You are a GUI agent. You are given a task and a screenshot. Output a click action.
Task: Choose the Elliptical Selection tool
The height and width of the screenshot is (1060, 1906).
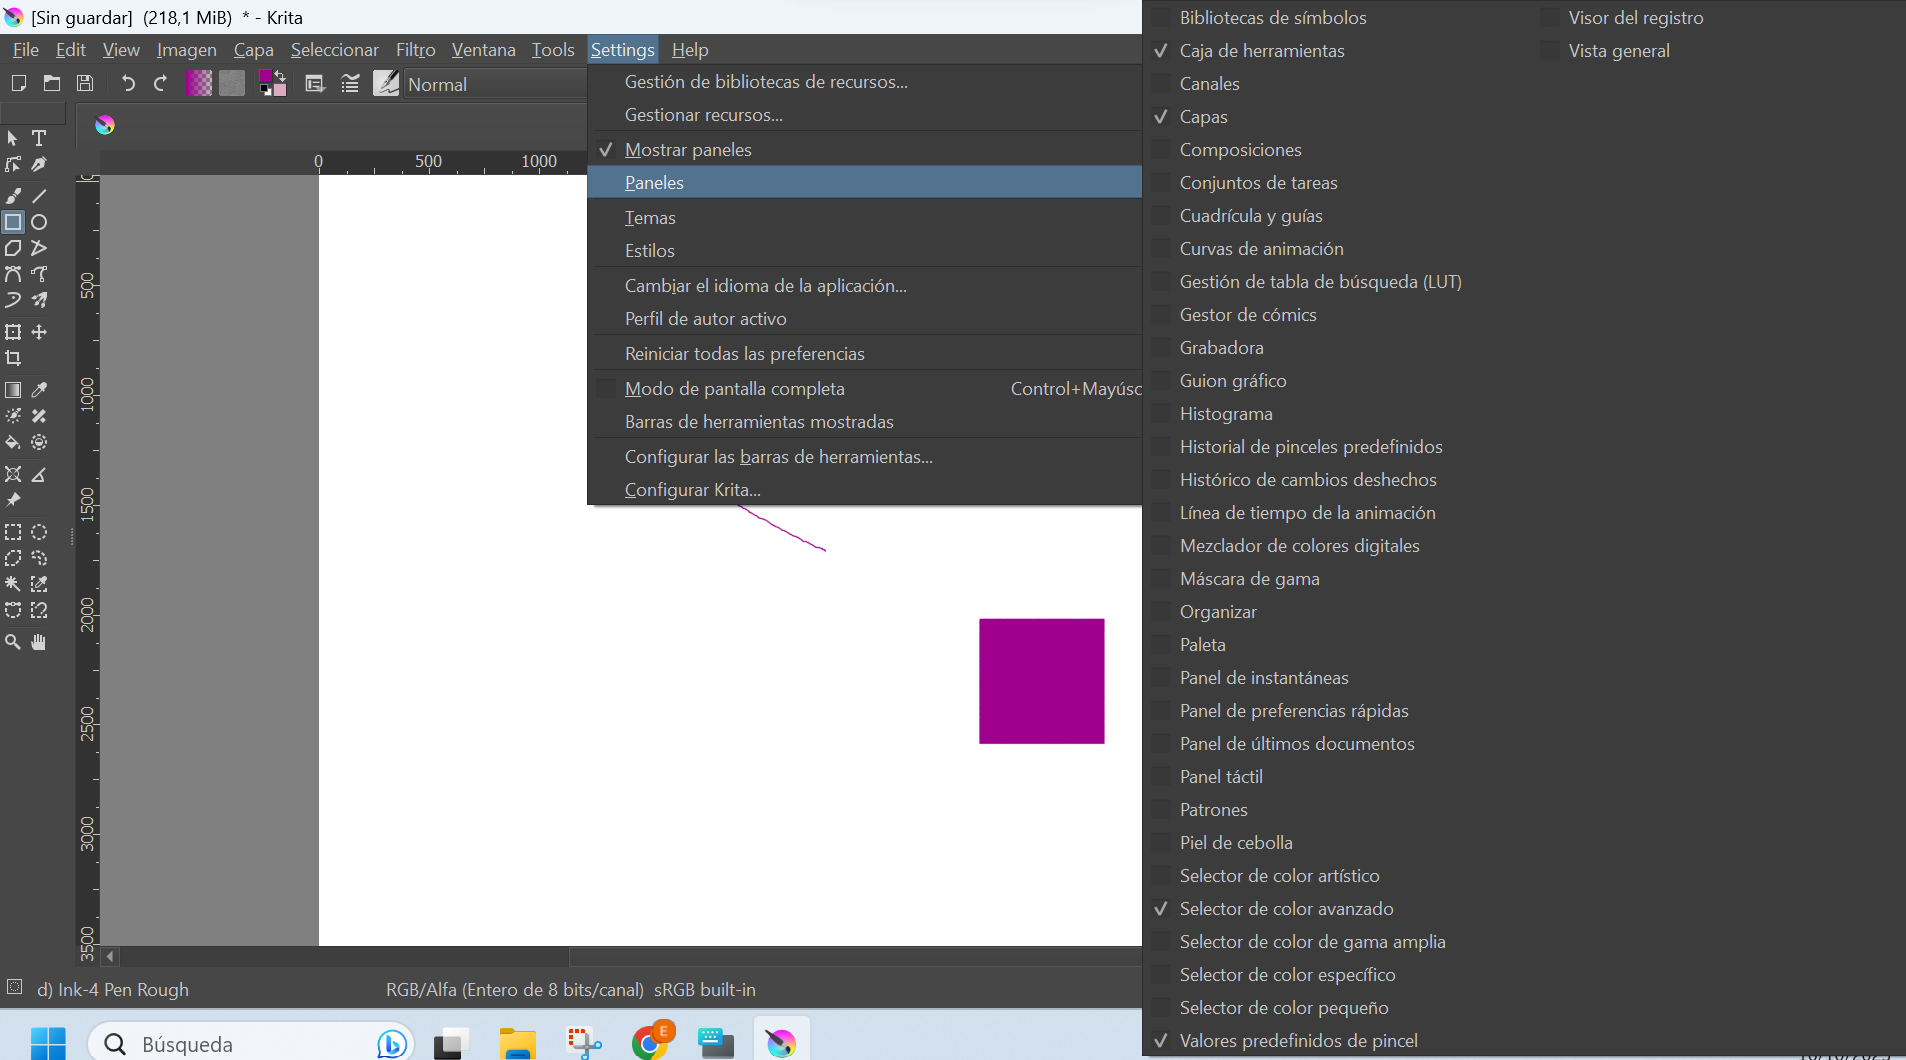[x=39, y=532]
